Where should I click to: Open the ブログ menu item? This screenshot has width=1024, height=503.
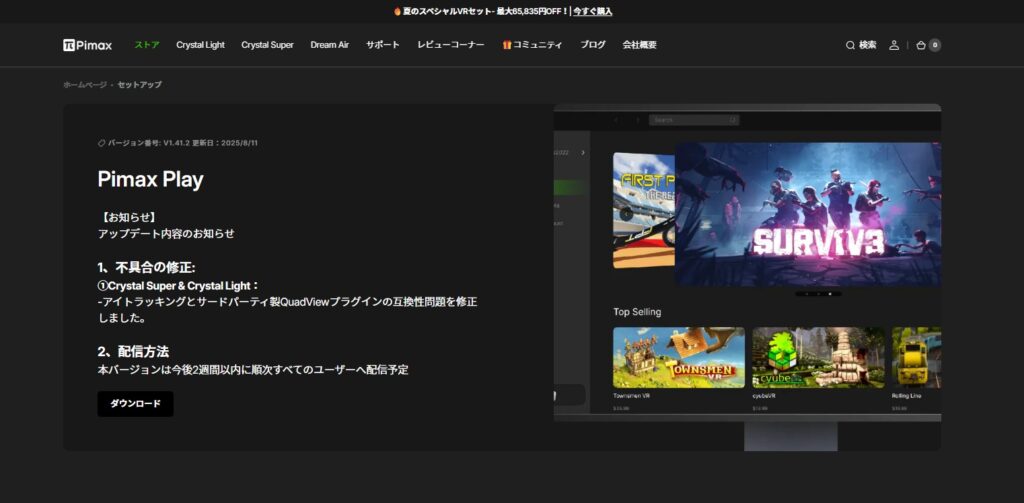593,45
